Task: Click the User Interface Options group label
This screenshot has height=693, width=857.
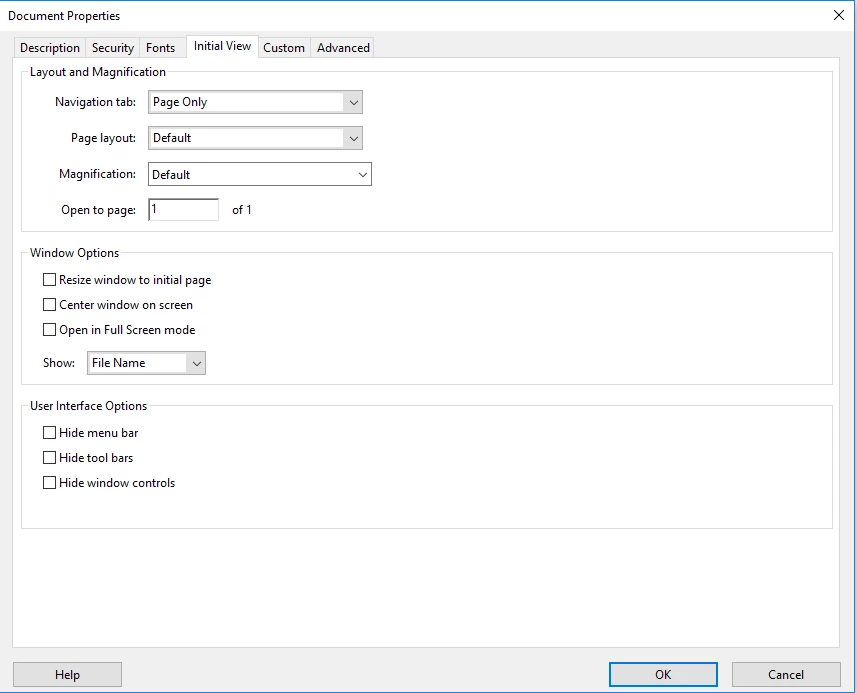Action: tap(89, 406)
